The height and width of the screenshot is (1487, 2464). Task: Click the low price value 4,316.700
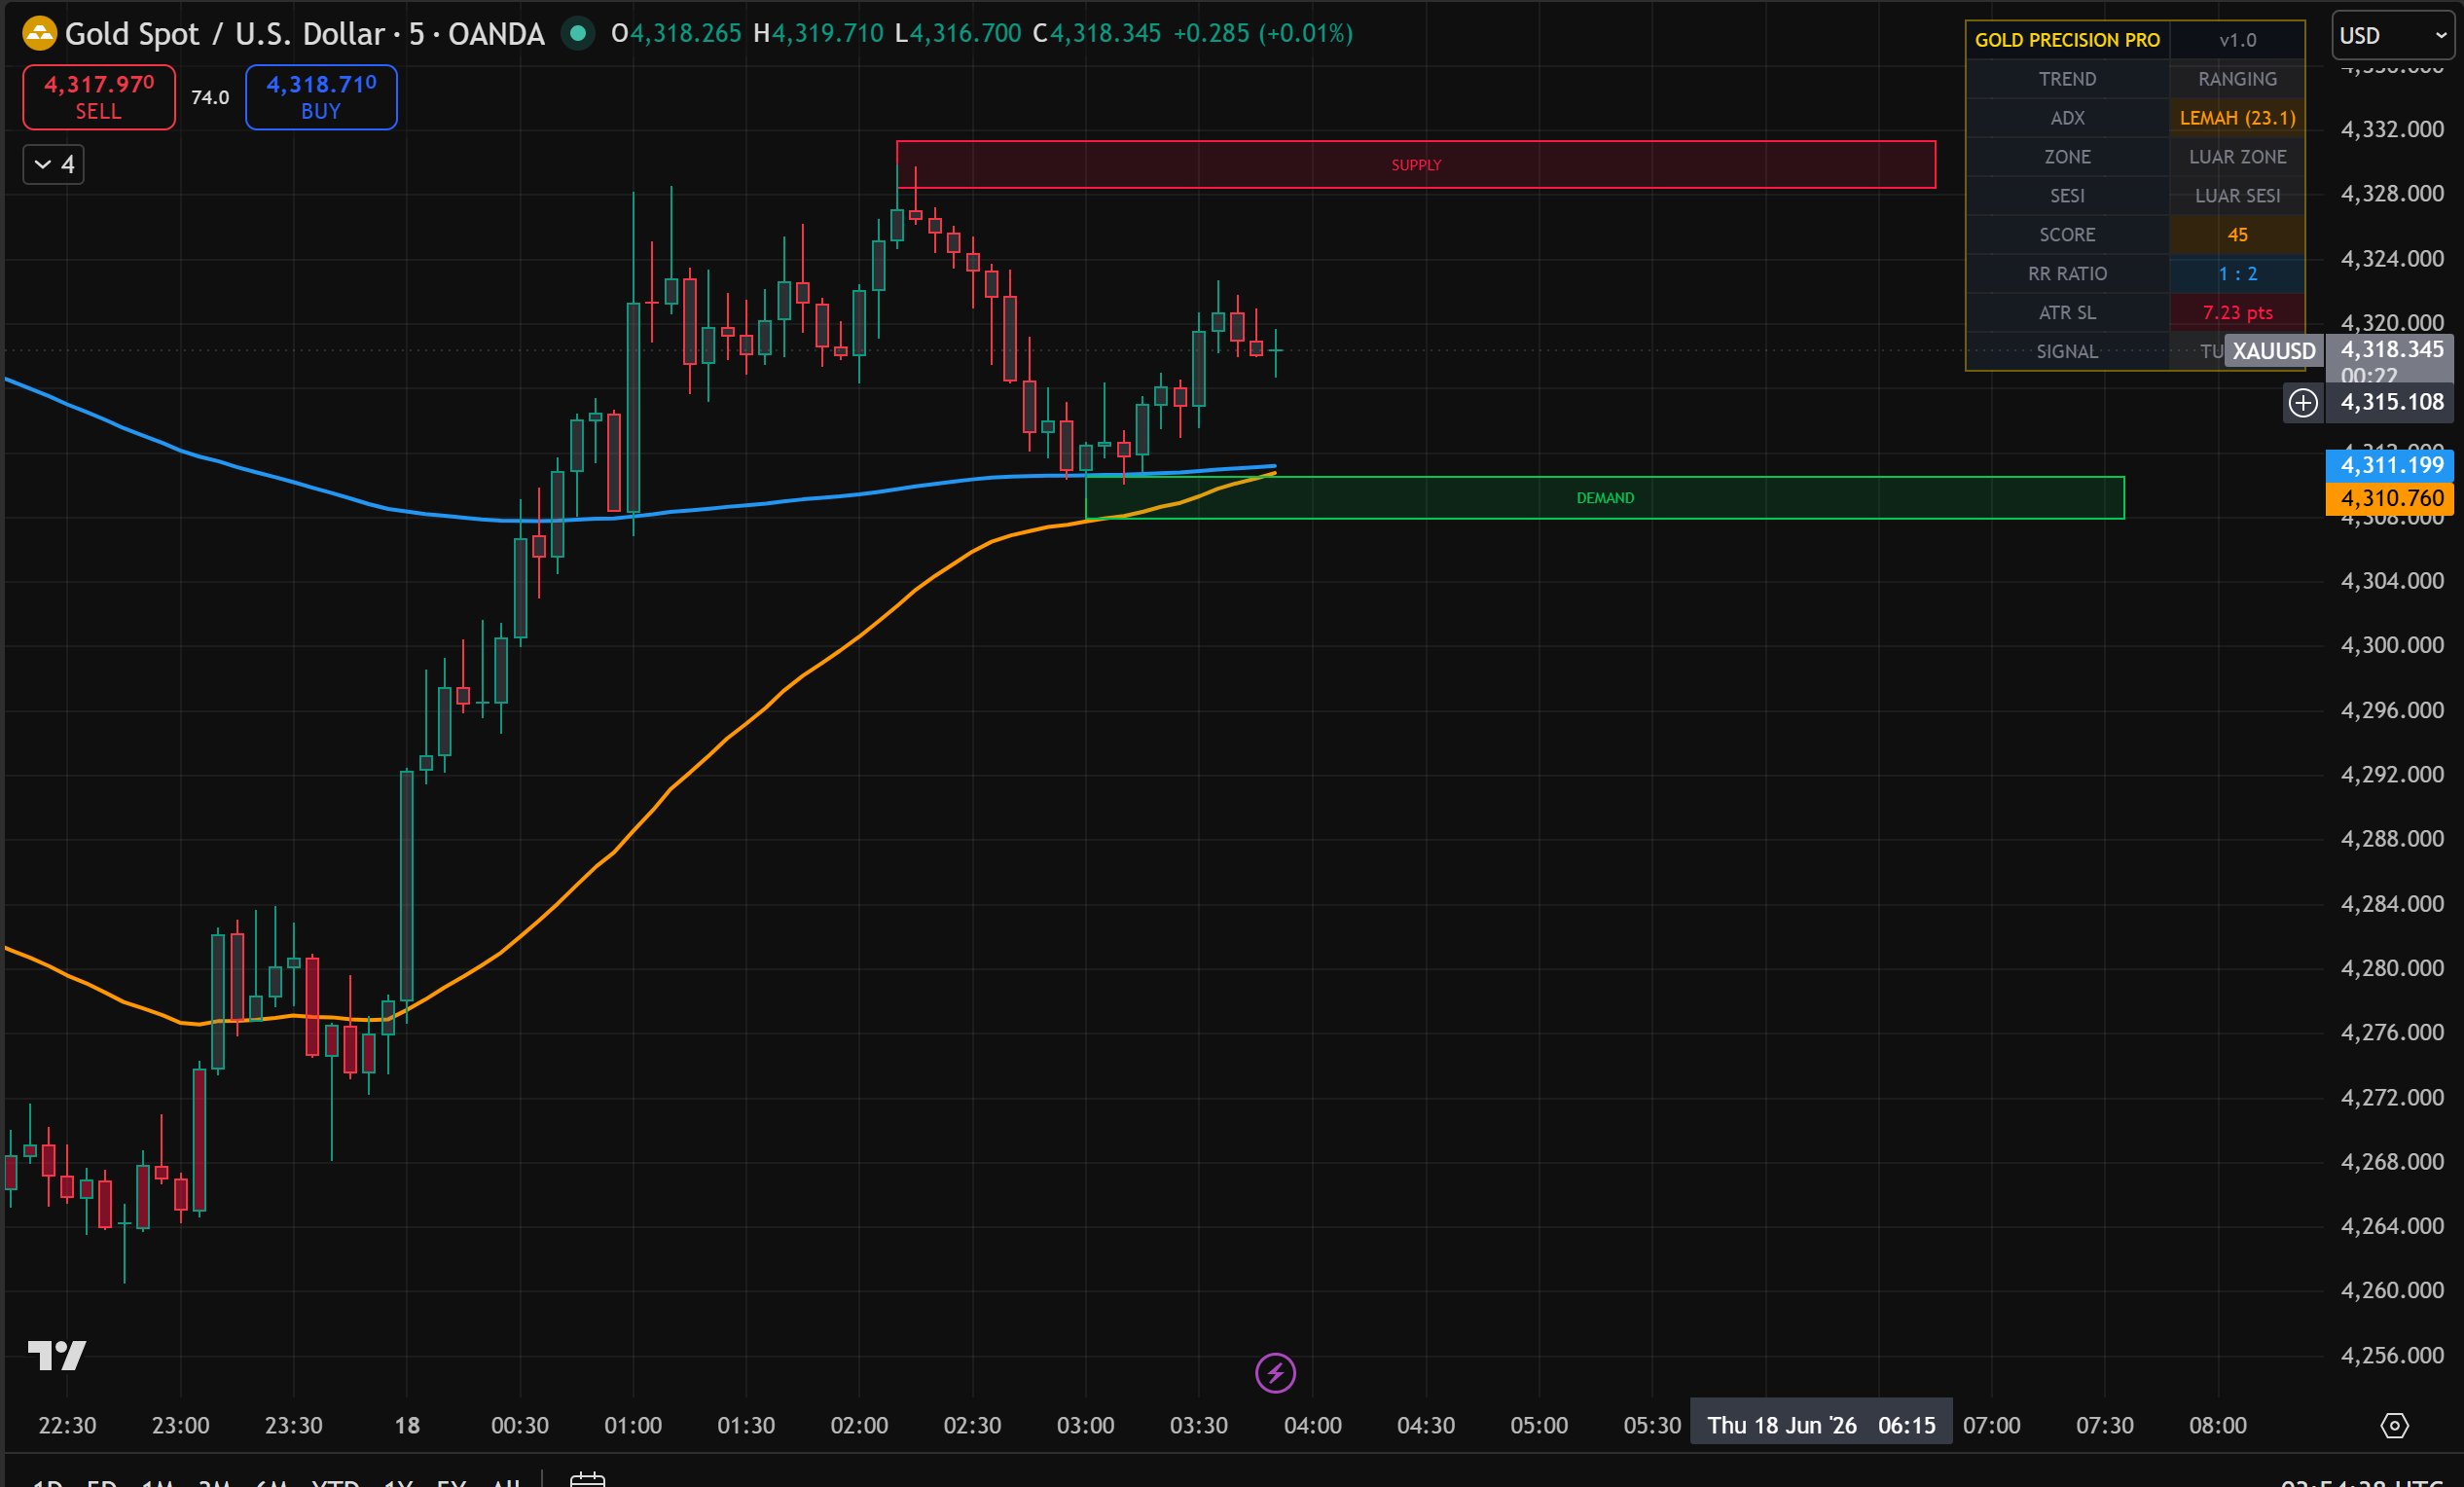click(x=965, y=34)
